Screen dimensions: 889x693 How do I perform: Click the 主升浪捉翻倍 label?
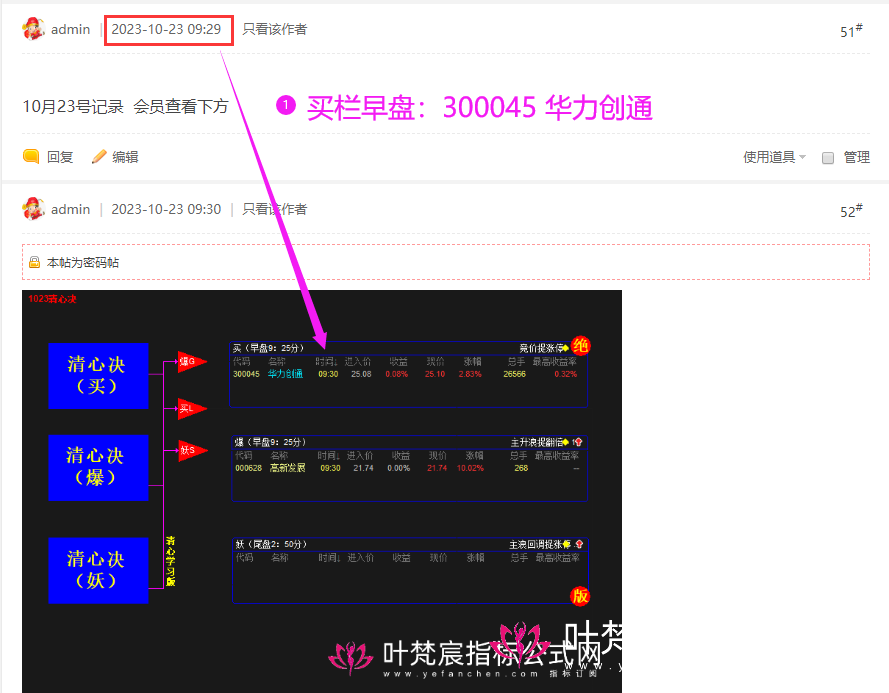[537, 442]
